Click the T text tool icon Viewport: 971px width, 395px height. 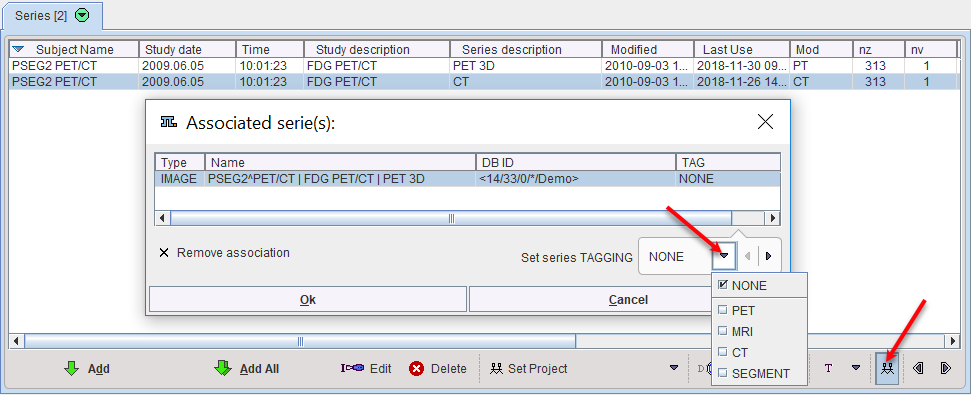coord(829,368)
